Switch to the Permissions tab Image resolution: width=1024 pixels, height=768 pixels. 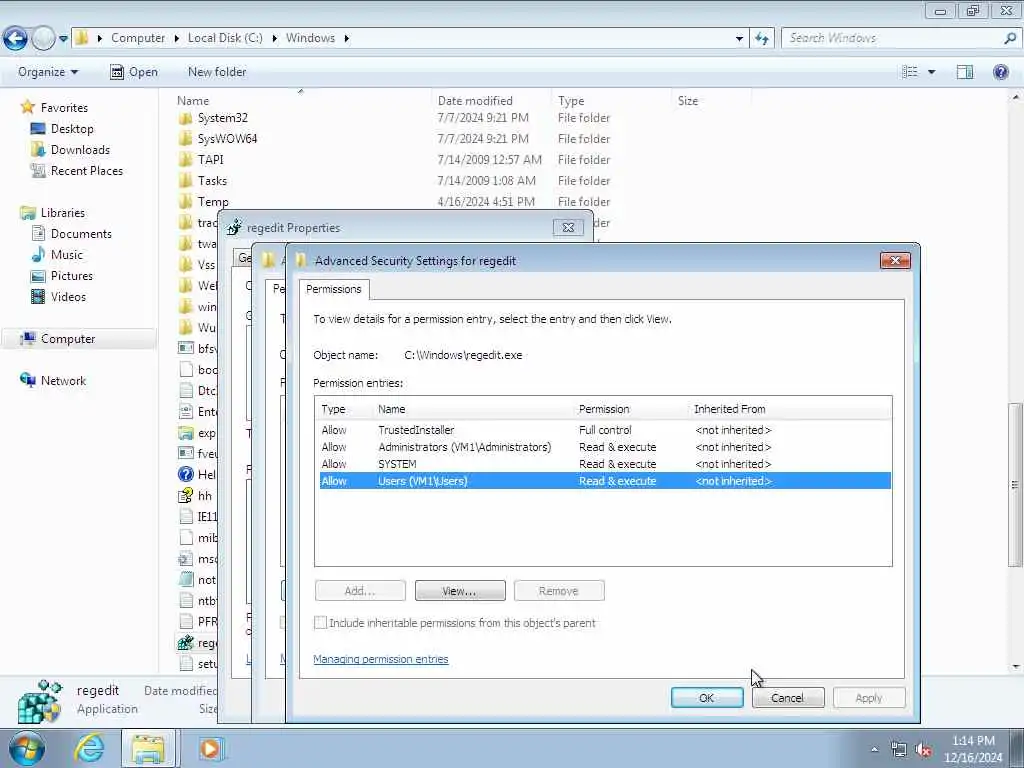(x=334, y=289)
